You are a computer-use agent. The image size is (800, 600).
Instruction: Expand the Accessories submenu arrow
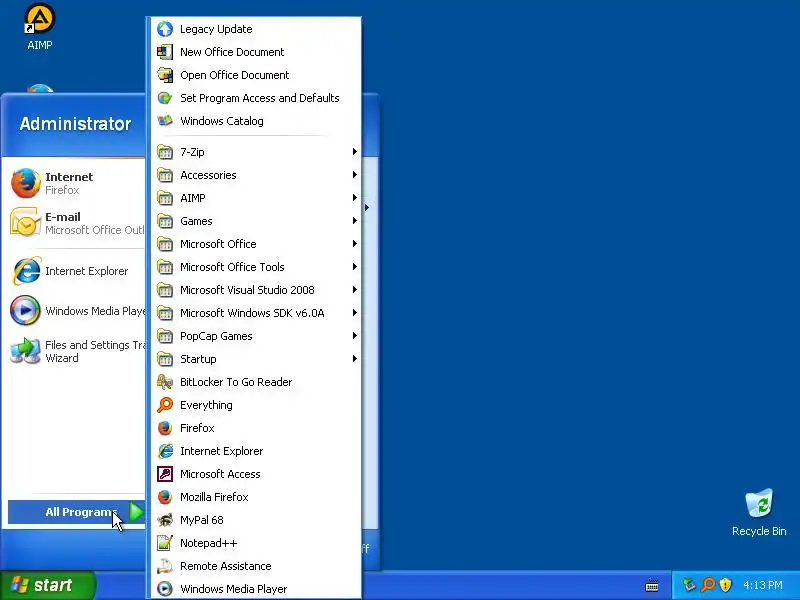click(x=355, y=174)
